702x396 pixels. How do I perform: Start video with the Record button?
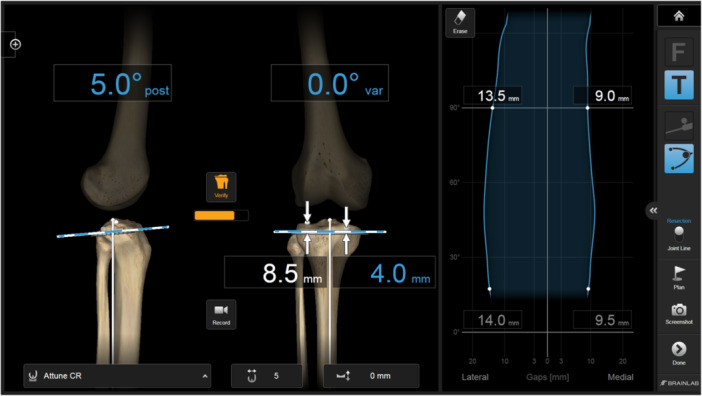pyautogui.click(x=221, y=314)
